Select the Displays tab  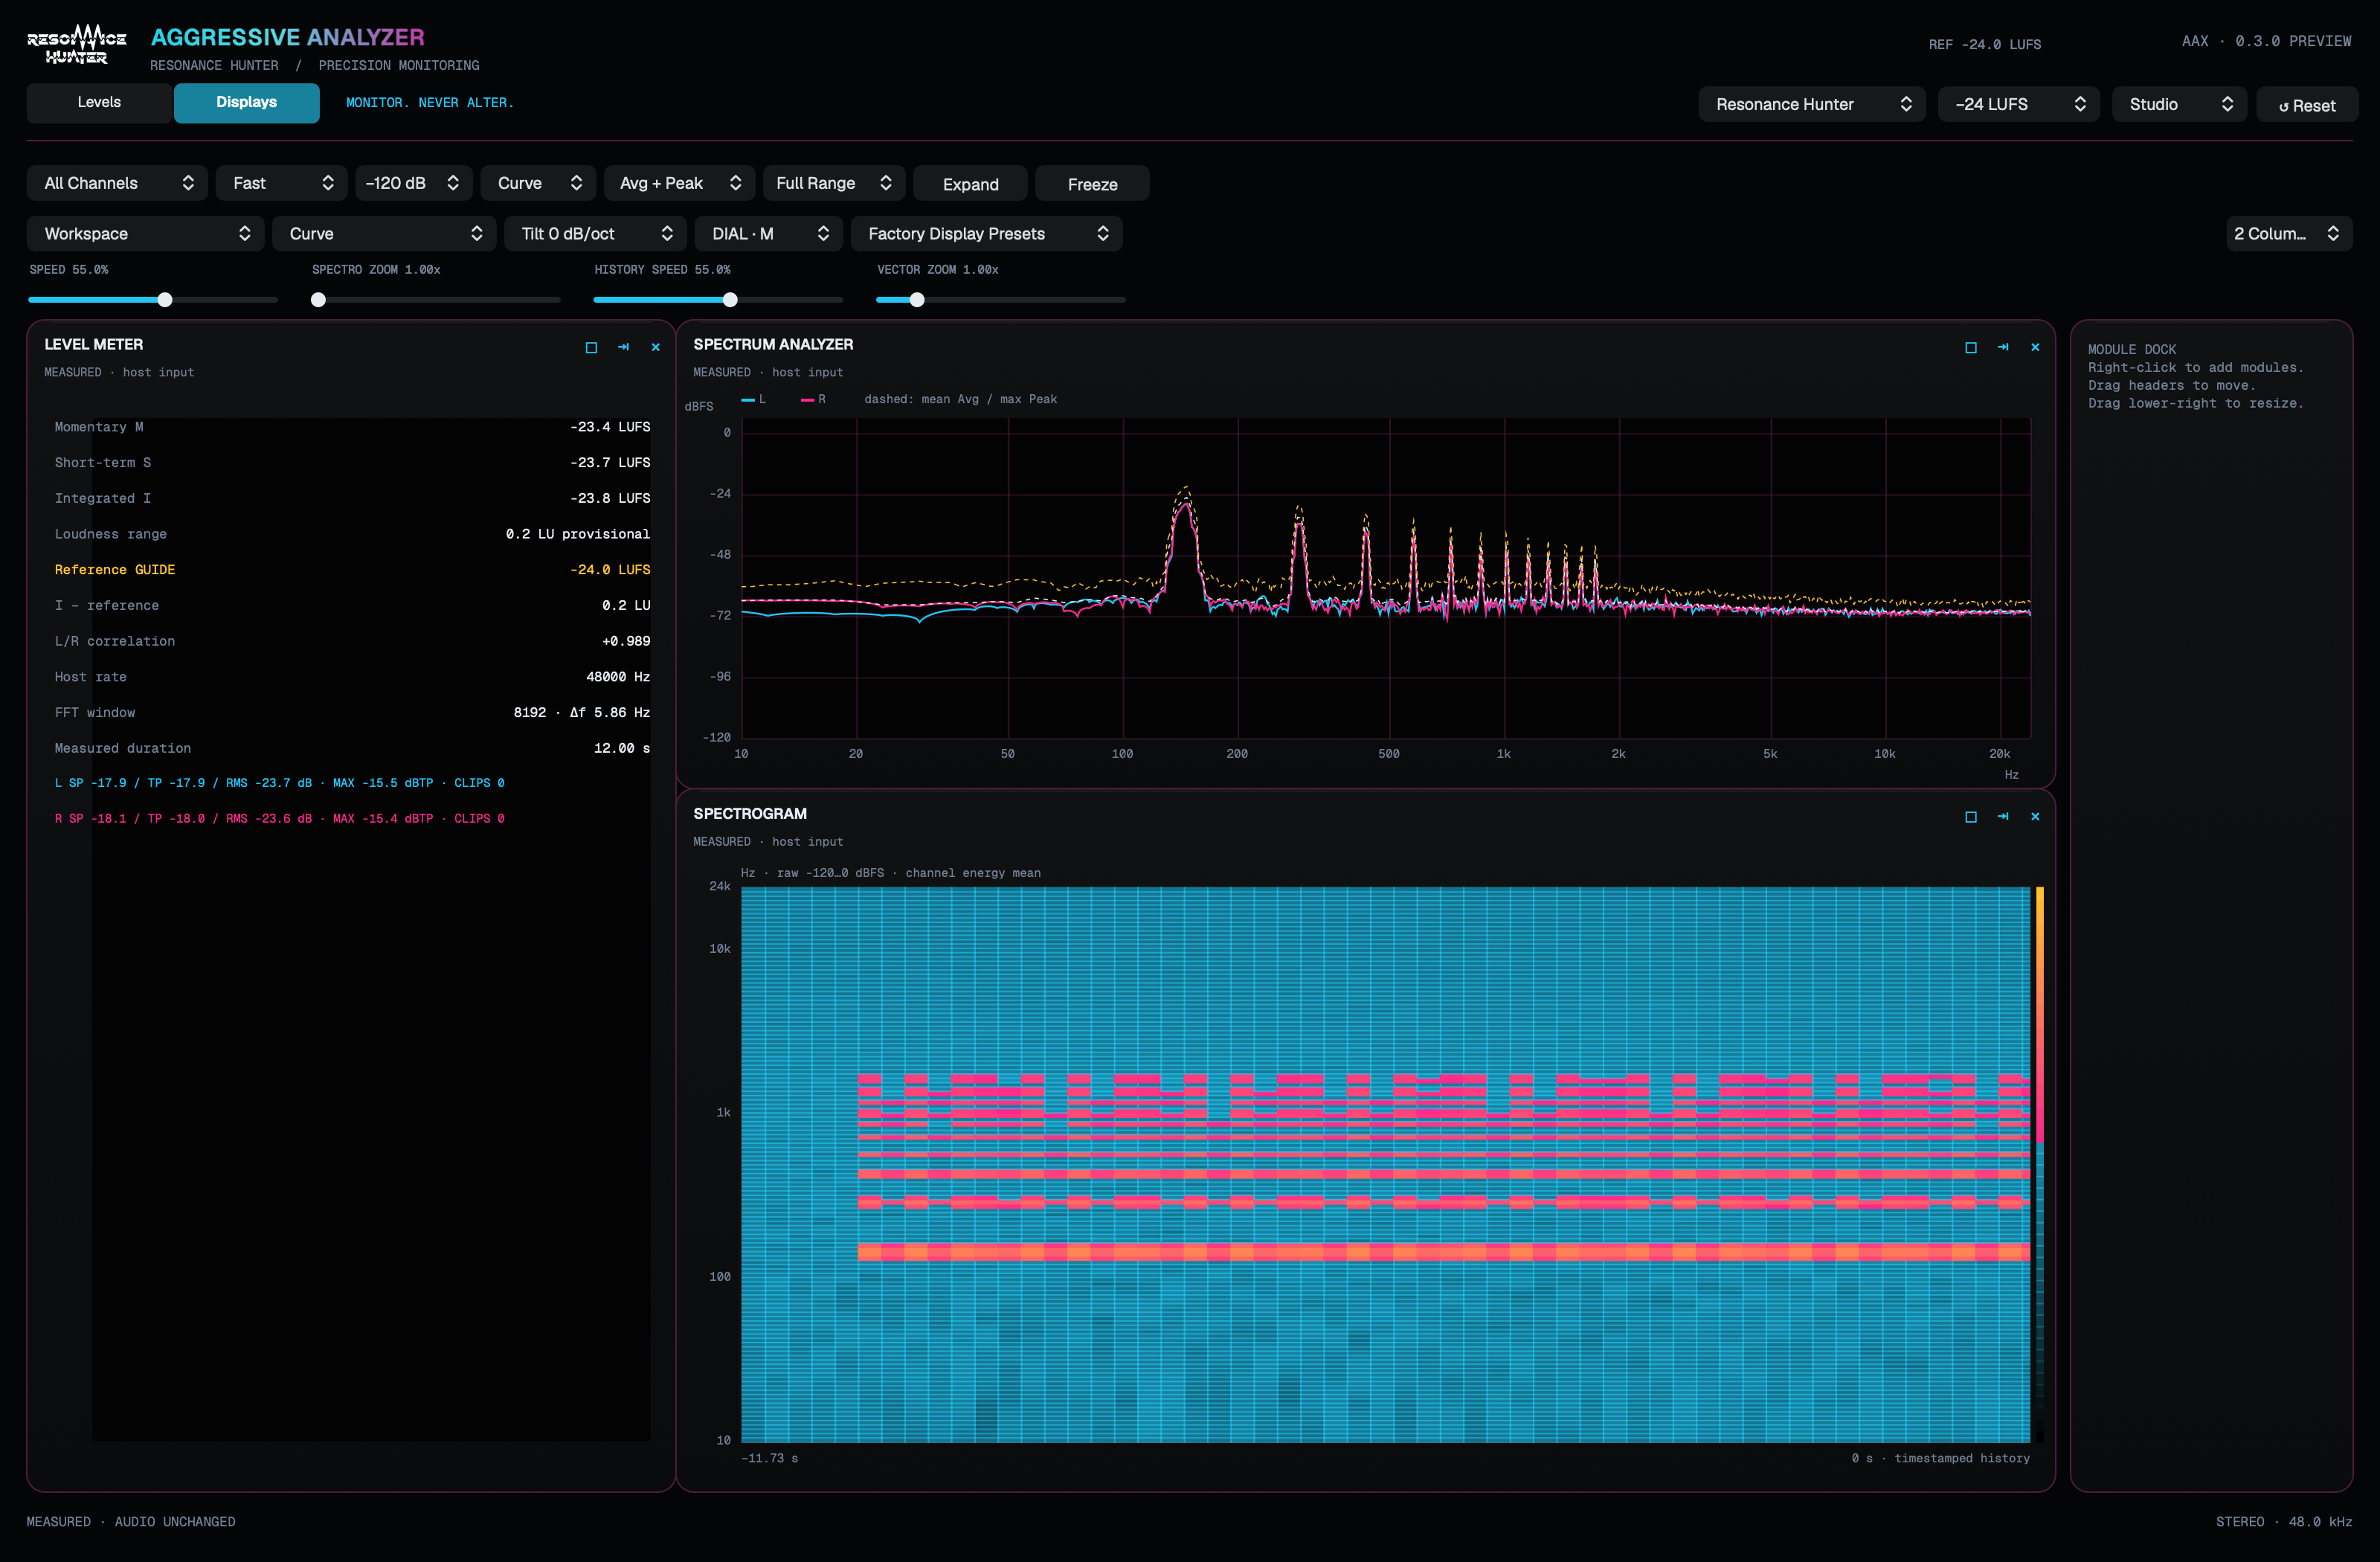(x=246, y=102)
